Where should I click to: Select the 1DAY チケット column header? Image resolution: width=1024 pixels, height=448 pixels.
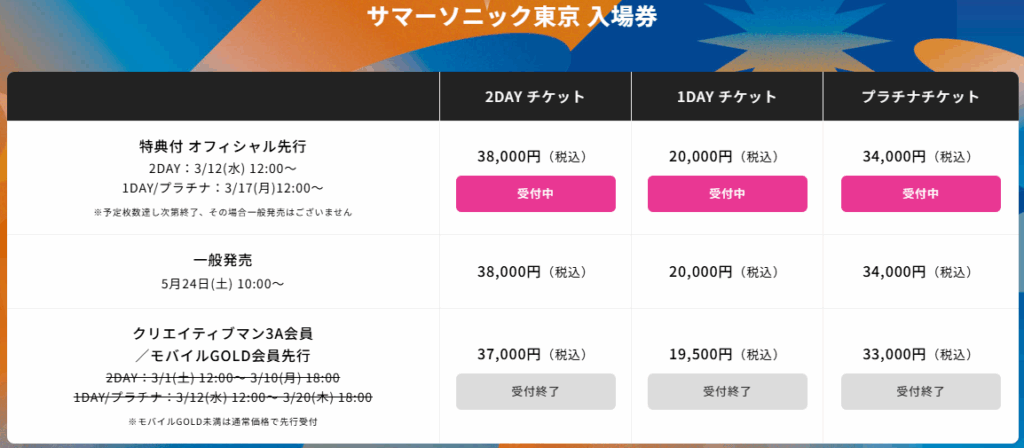pos(728,97)
